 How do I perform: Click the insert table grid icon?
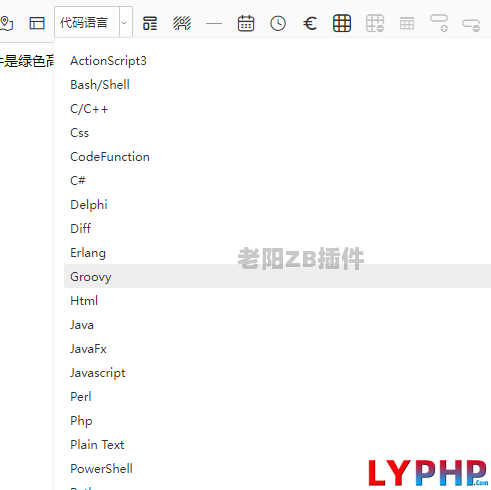342,23
